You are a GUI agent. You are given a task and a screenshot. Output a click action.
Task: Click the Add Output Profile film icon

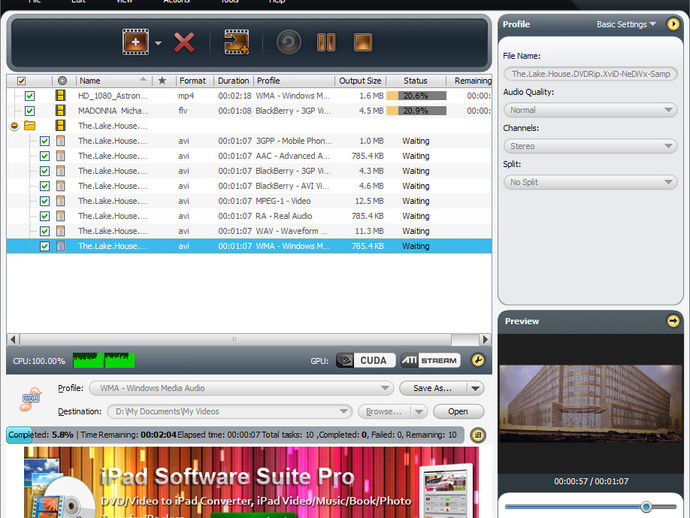click(x=236, y=42)
